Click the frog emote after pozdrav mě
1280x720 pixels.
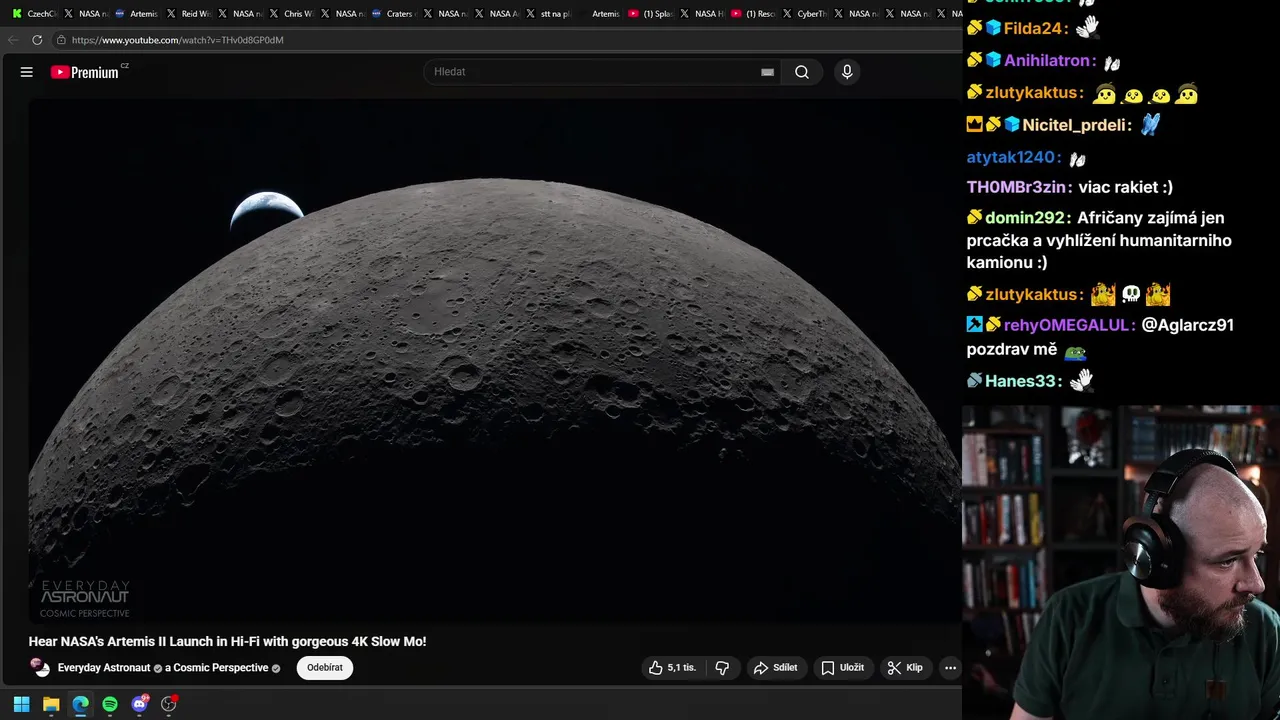pos(1075,351)
